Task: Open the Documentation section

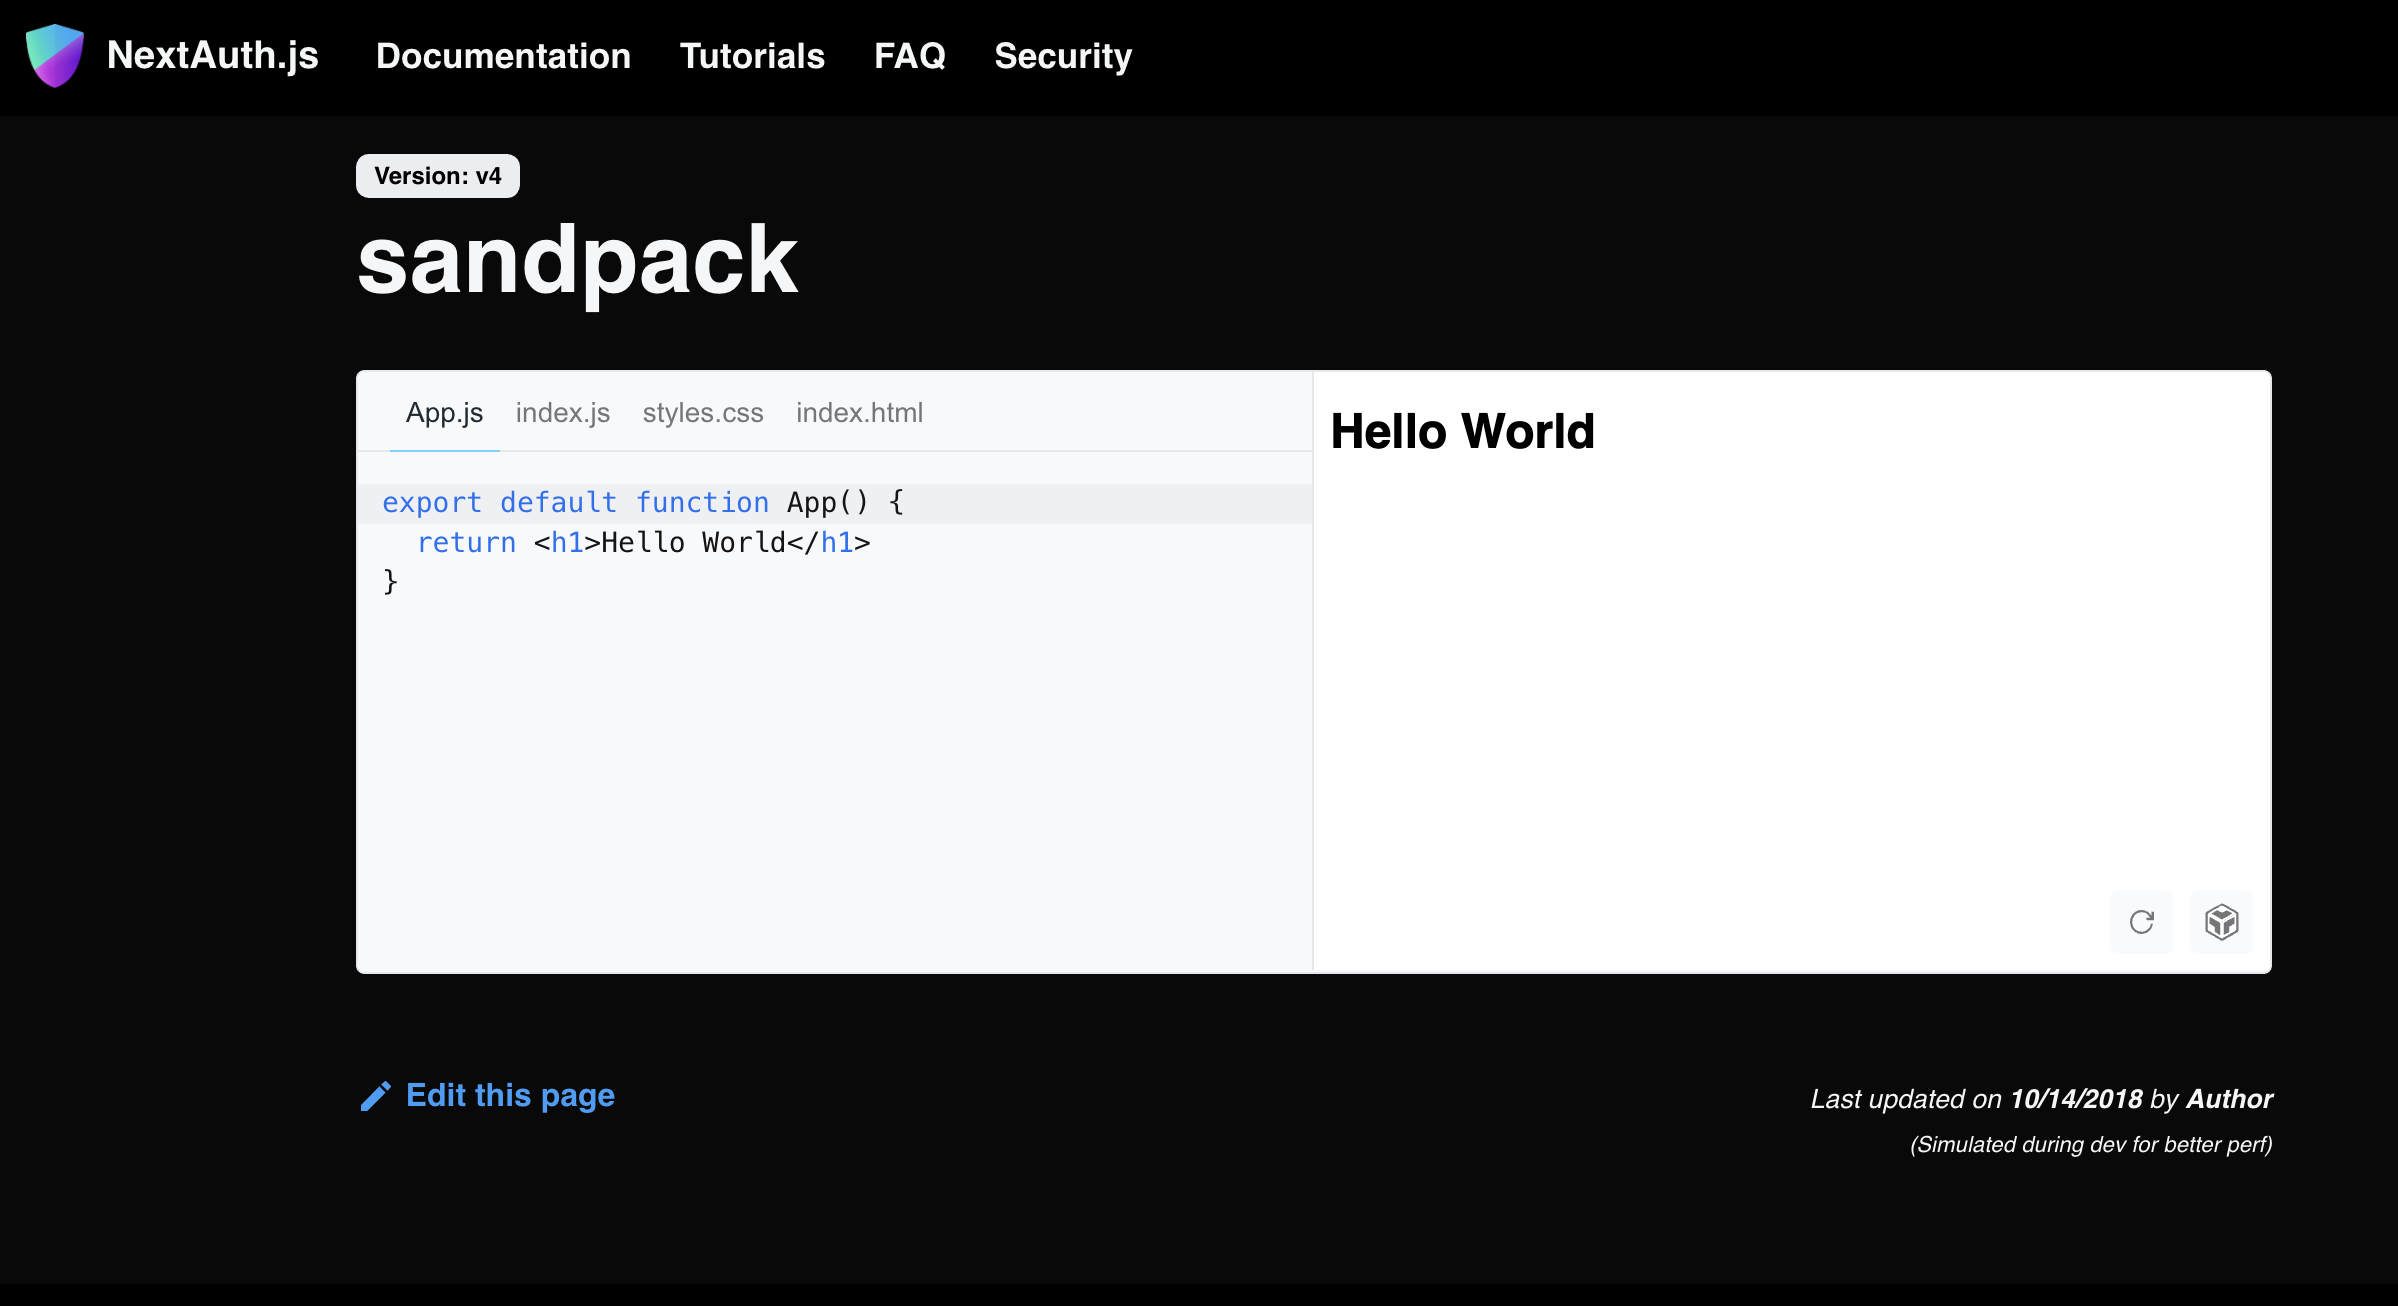Action: (503, 56)
